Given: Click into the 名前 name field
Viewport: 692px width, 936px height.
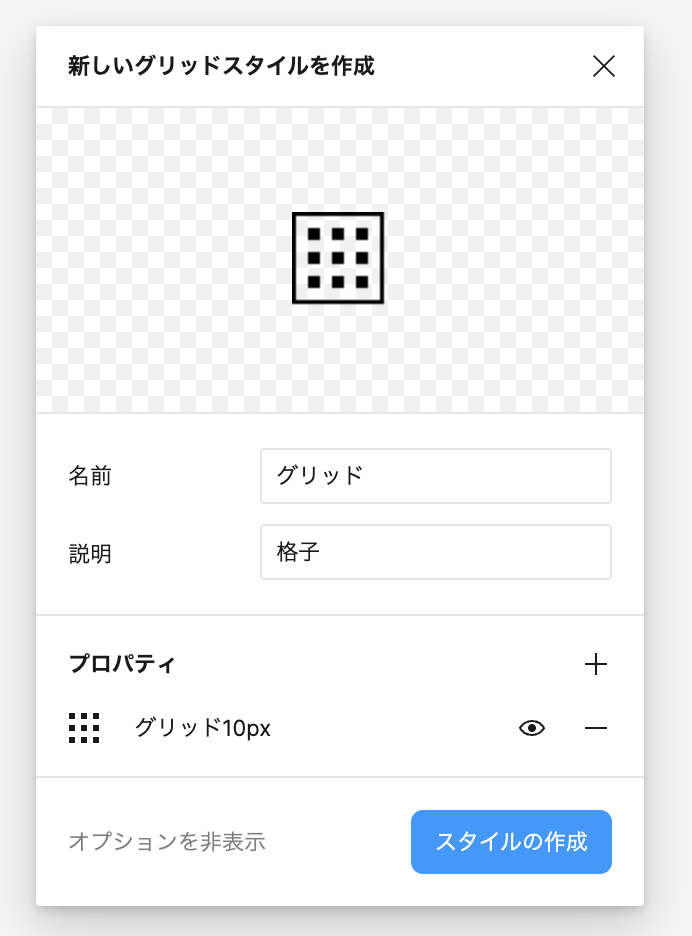Looking at the screenshot, I should [435, 476].
